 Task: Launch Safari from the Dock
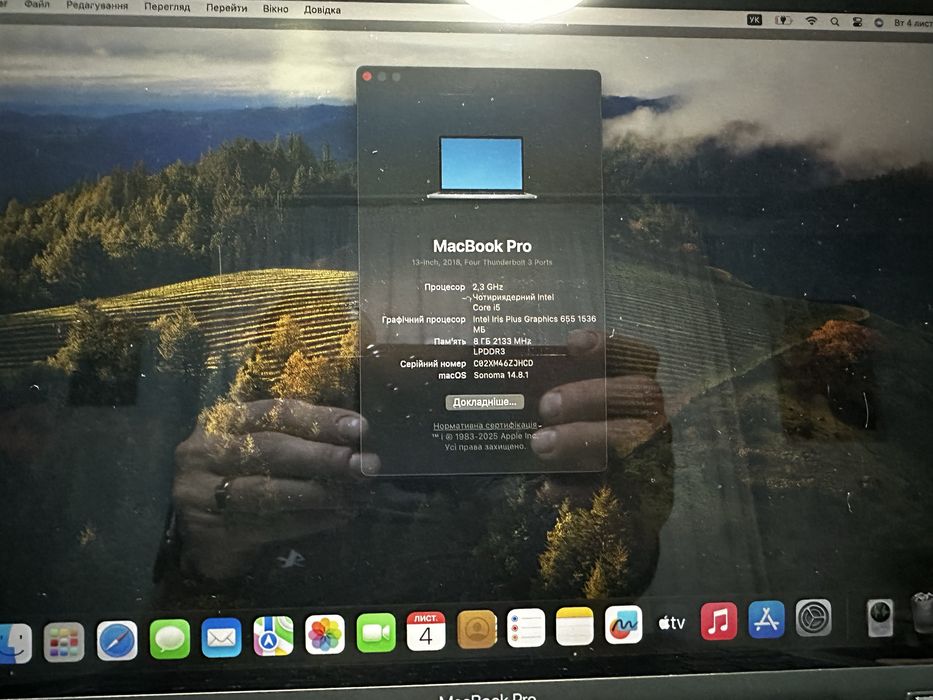(117, 640)
